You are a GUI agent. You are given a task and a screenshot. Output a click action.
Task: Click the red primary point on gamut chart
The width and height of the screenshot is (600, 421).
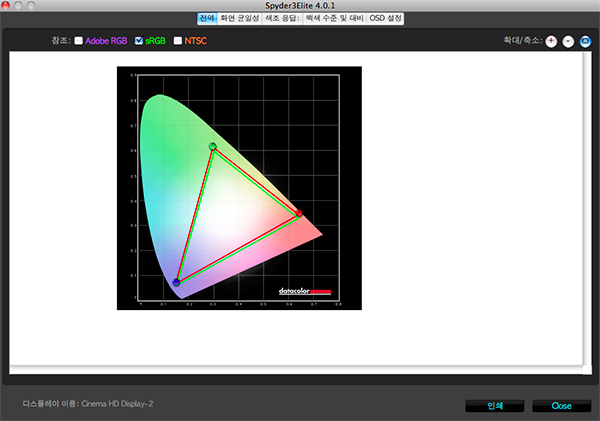tap(298, 213)
